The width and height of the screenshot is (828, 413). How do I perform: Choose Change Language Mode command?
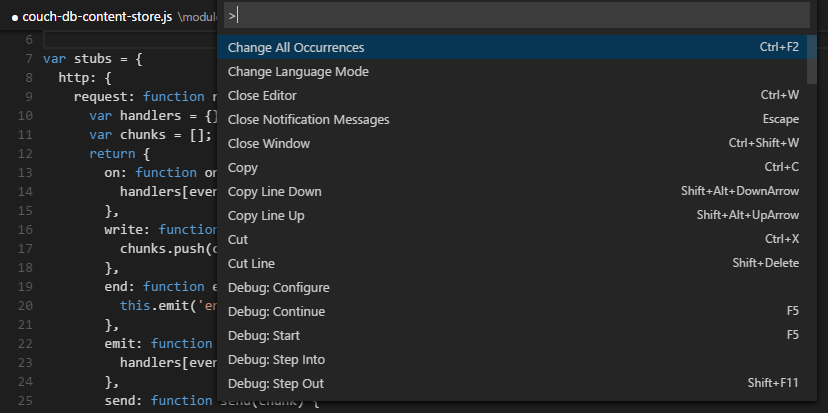click(298, 72)
